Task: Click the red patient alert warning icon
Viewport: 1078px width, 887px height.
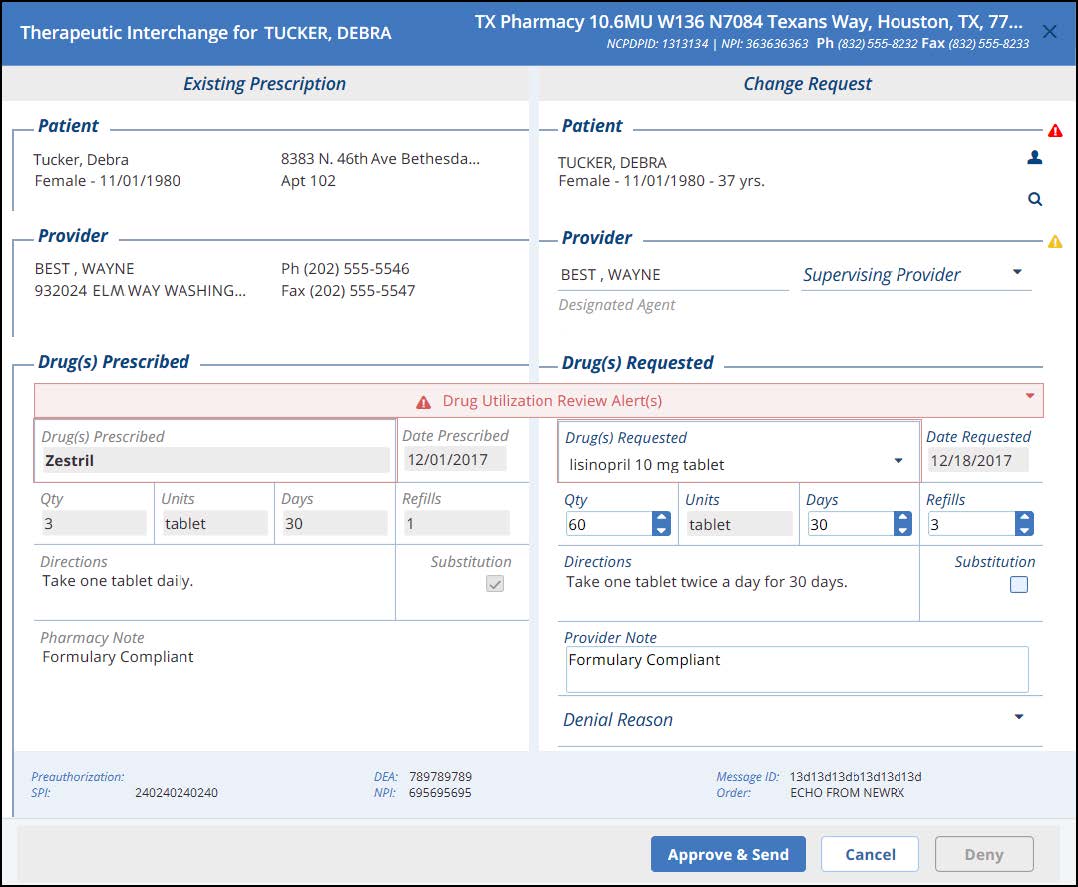Action: pyautogui.click(x=1055, y=131)
